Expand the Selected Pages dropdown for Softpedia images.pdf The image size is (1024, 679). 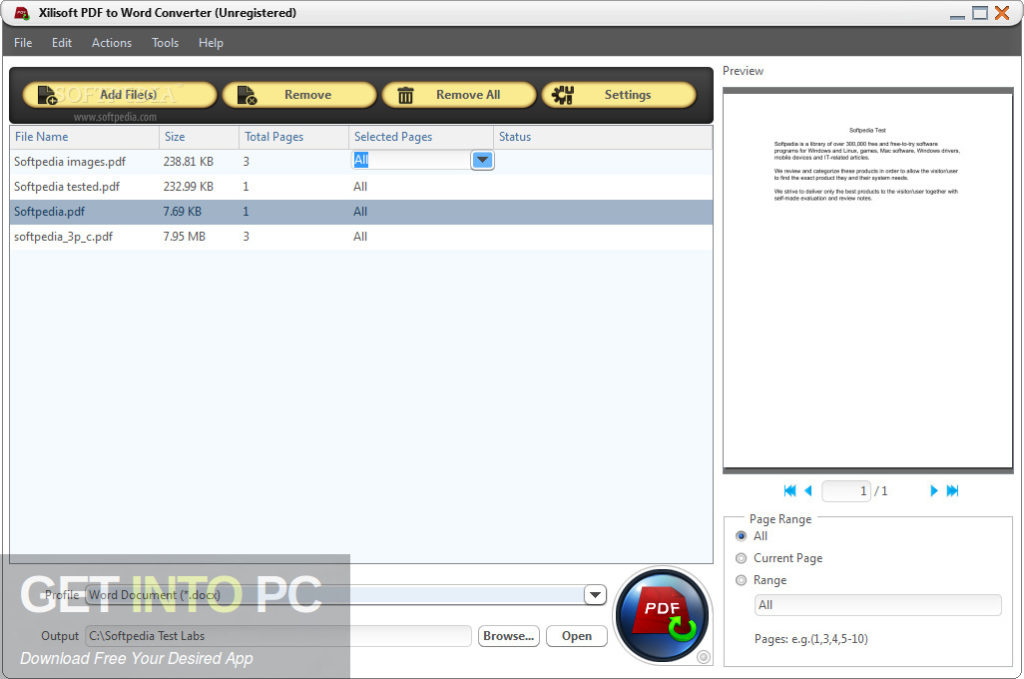tap(482, 160)
